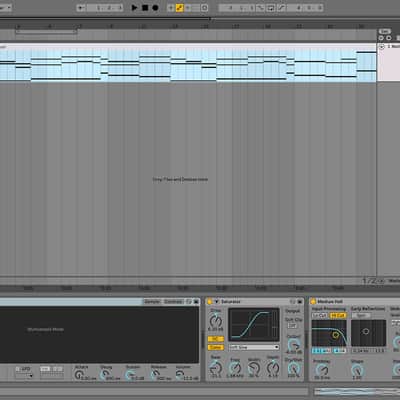Click the Saturator Base knob
Screen dimensions: 400x400
(215, 368)
